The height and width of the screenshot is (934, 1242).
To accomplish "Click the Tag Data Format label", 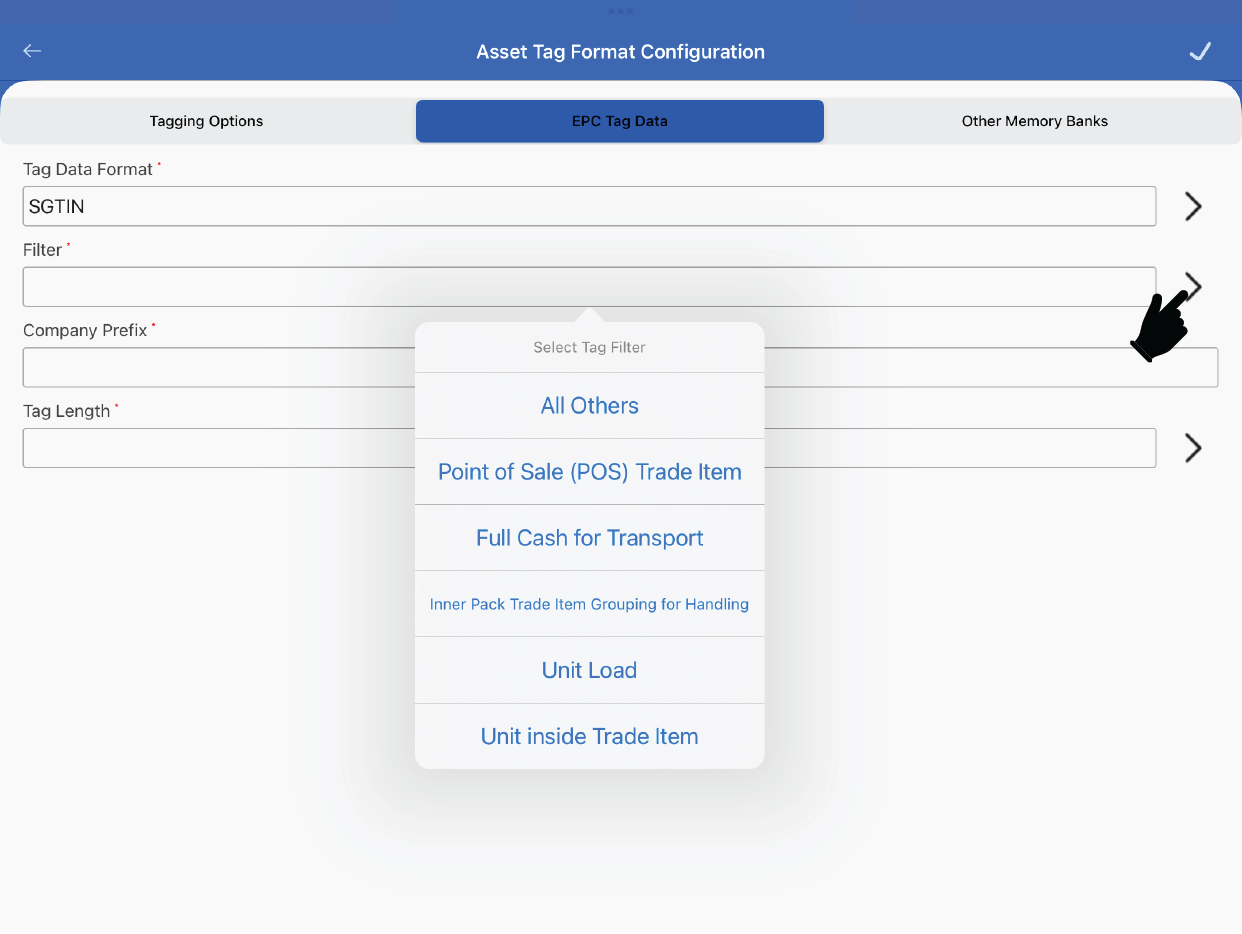I will coord(88,169).
